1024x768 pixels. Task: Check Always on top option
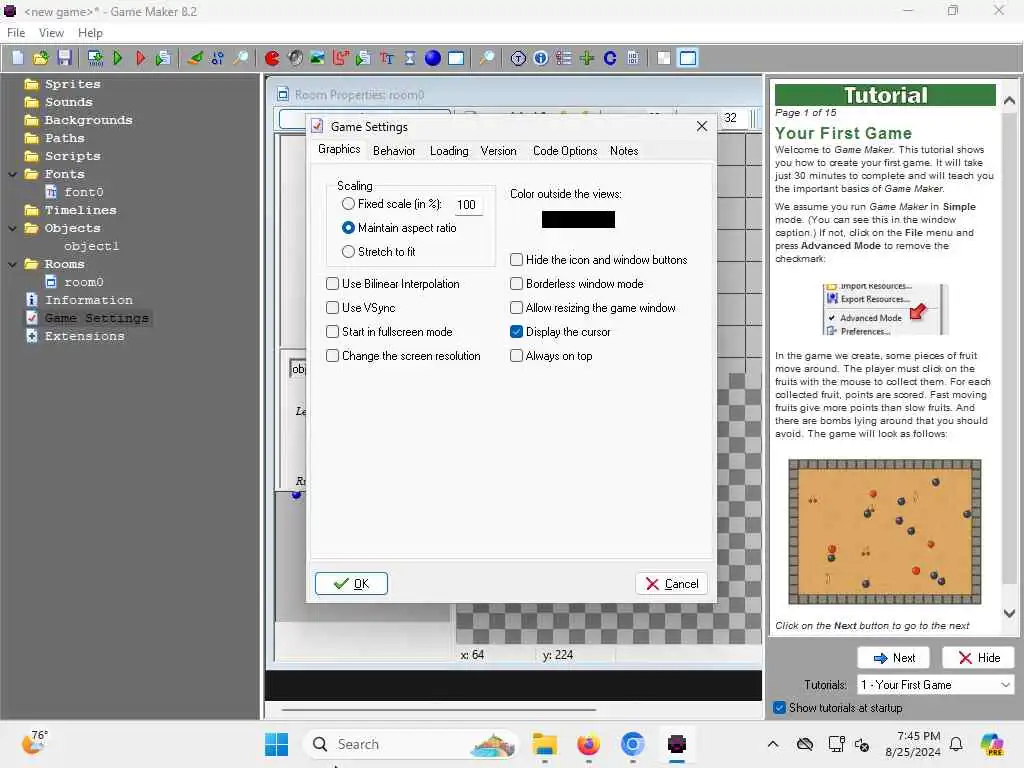click(517, 356)
